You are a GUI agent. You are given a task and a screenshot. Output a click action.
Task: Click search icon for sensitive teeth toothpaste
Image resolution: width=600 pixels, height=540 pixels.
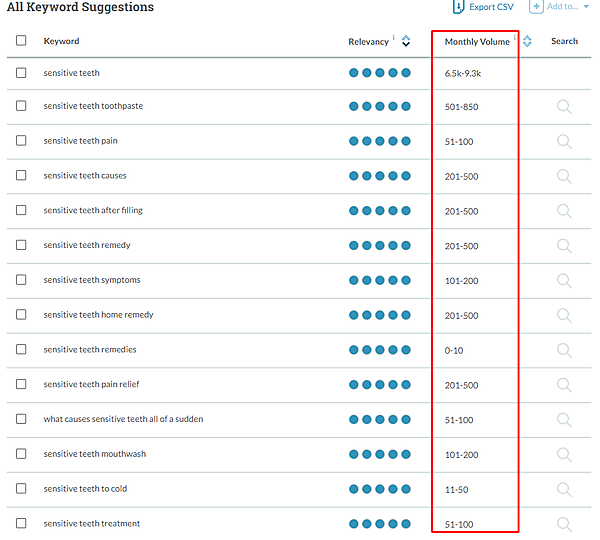pyautogui.click(x=564, y=107)
